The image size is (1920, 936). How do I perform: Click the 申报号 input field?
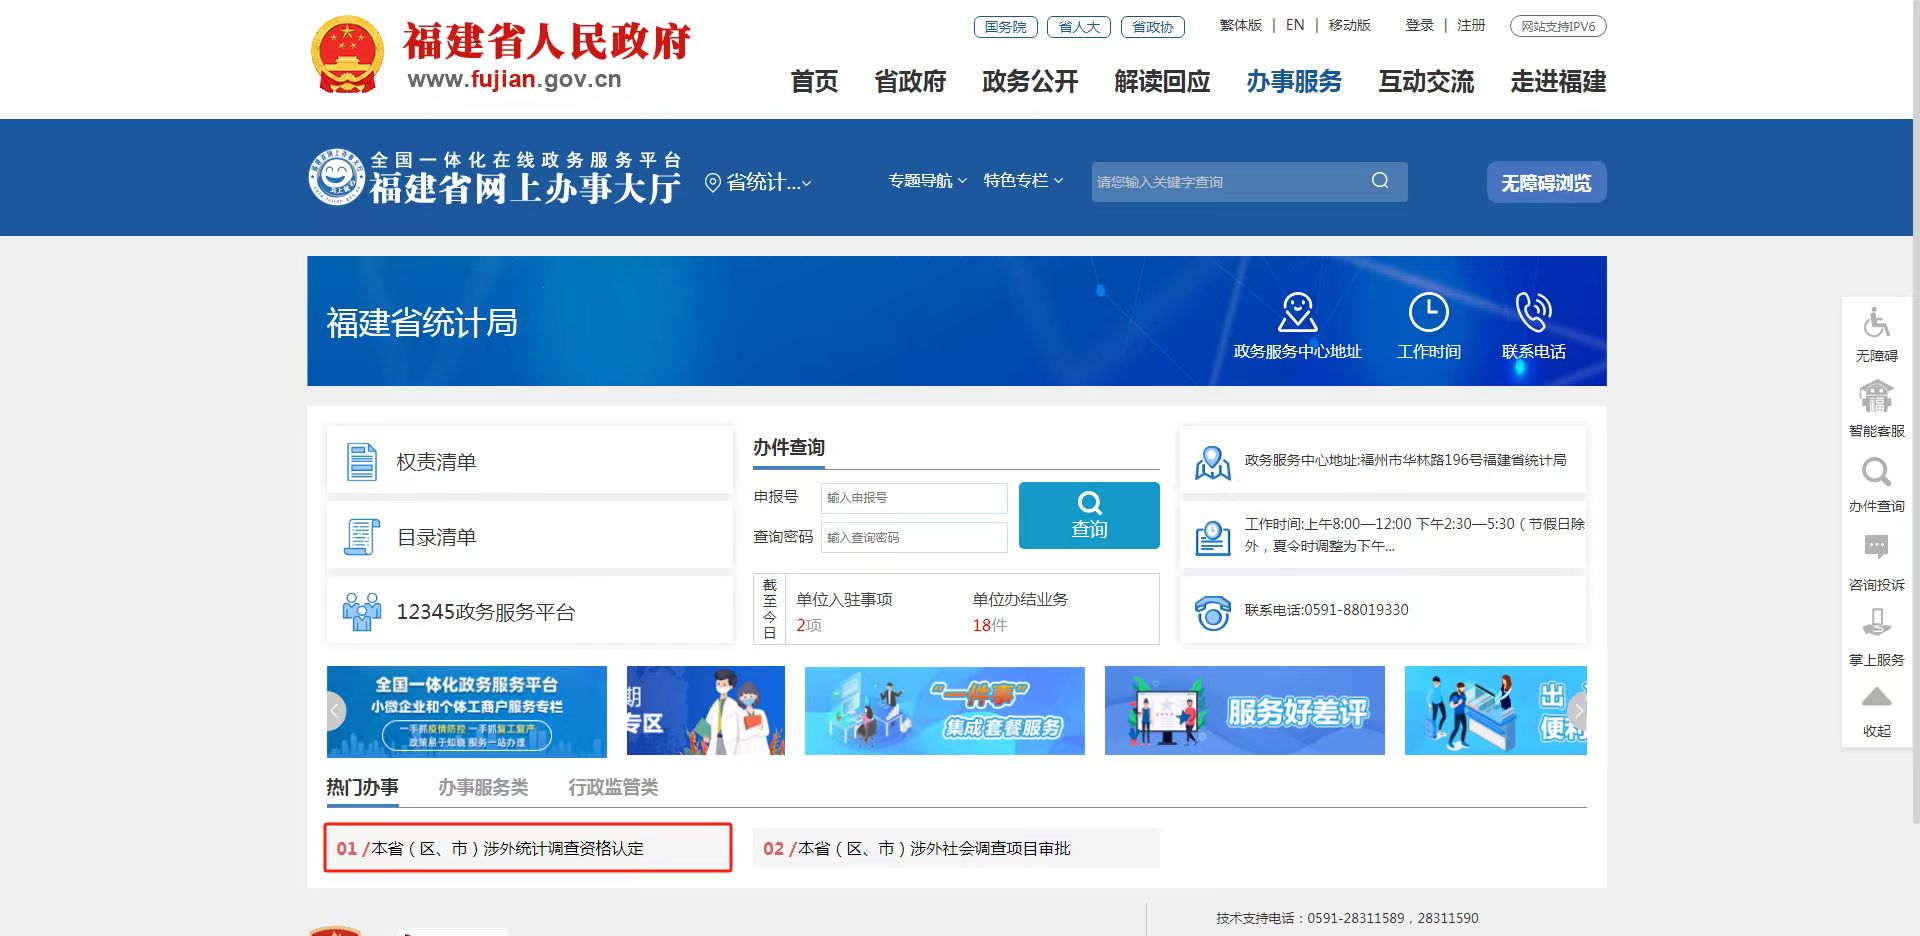click(x=913, y=497)
